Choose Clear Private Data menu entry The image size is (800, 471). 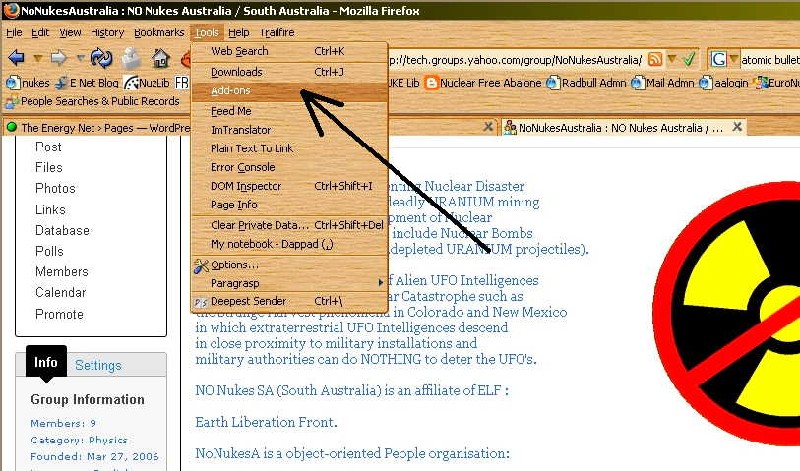pyautogui.click(x=289, y=225)
